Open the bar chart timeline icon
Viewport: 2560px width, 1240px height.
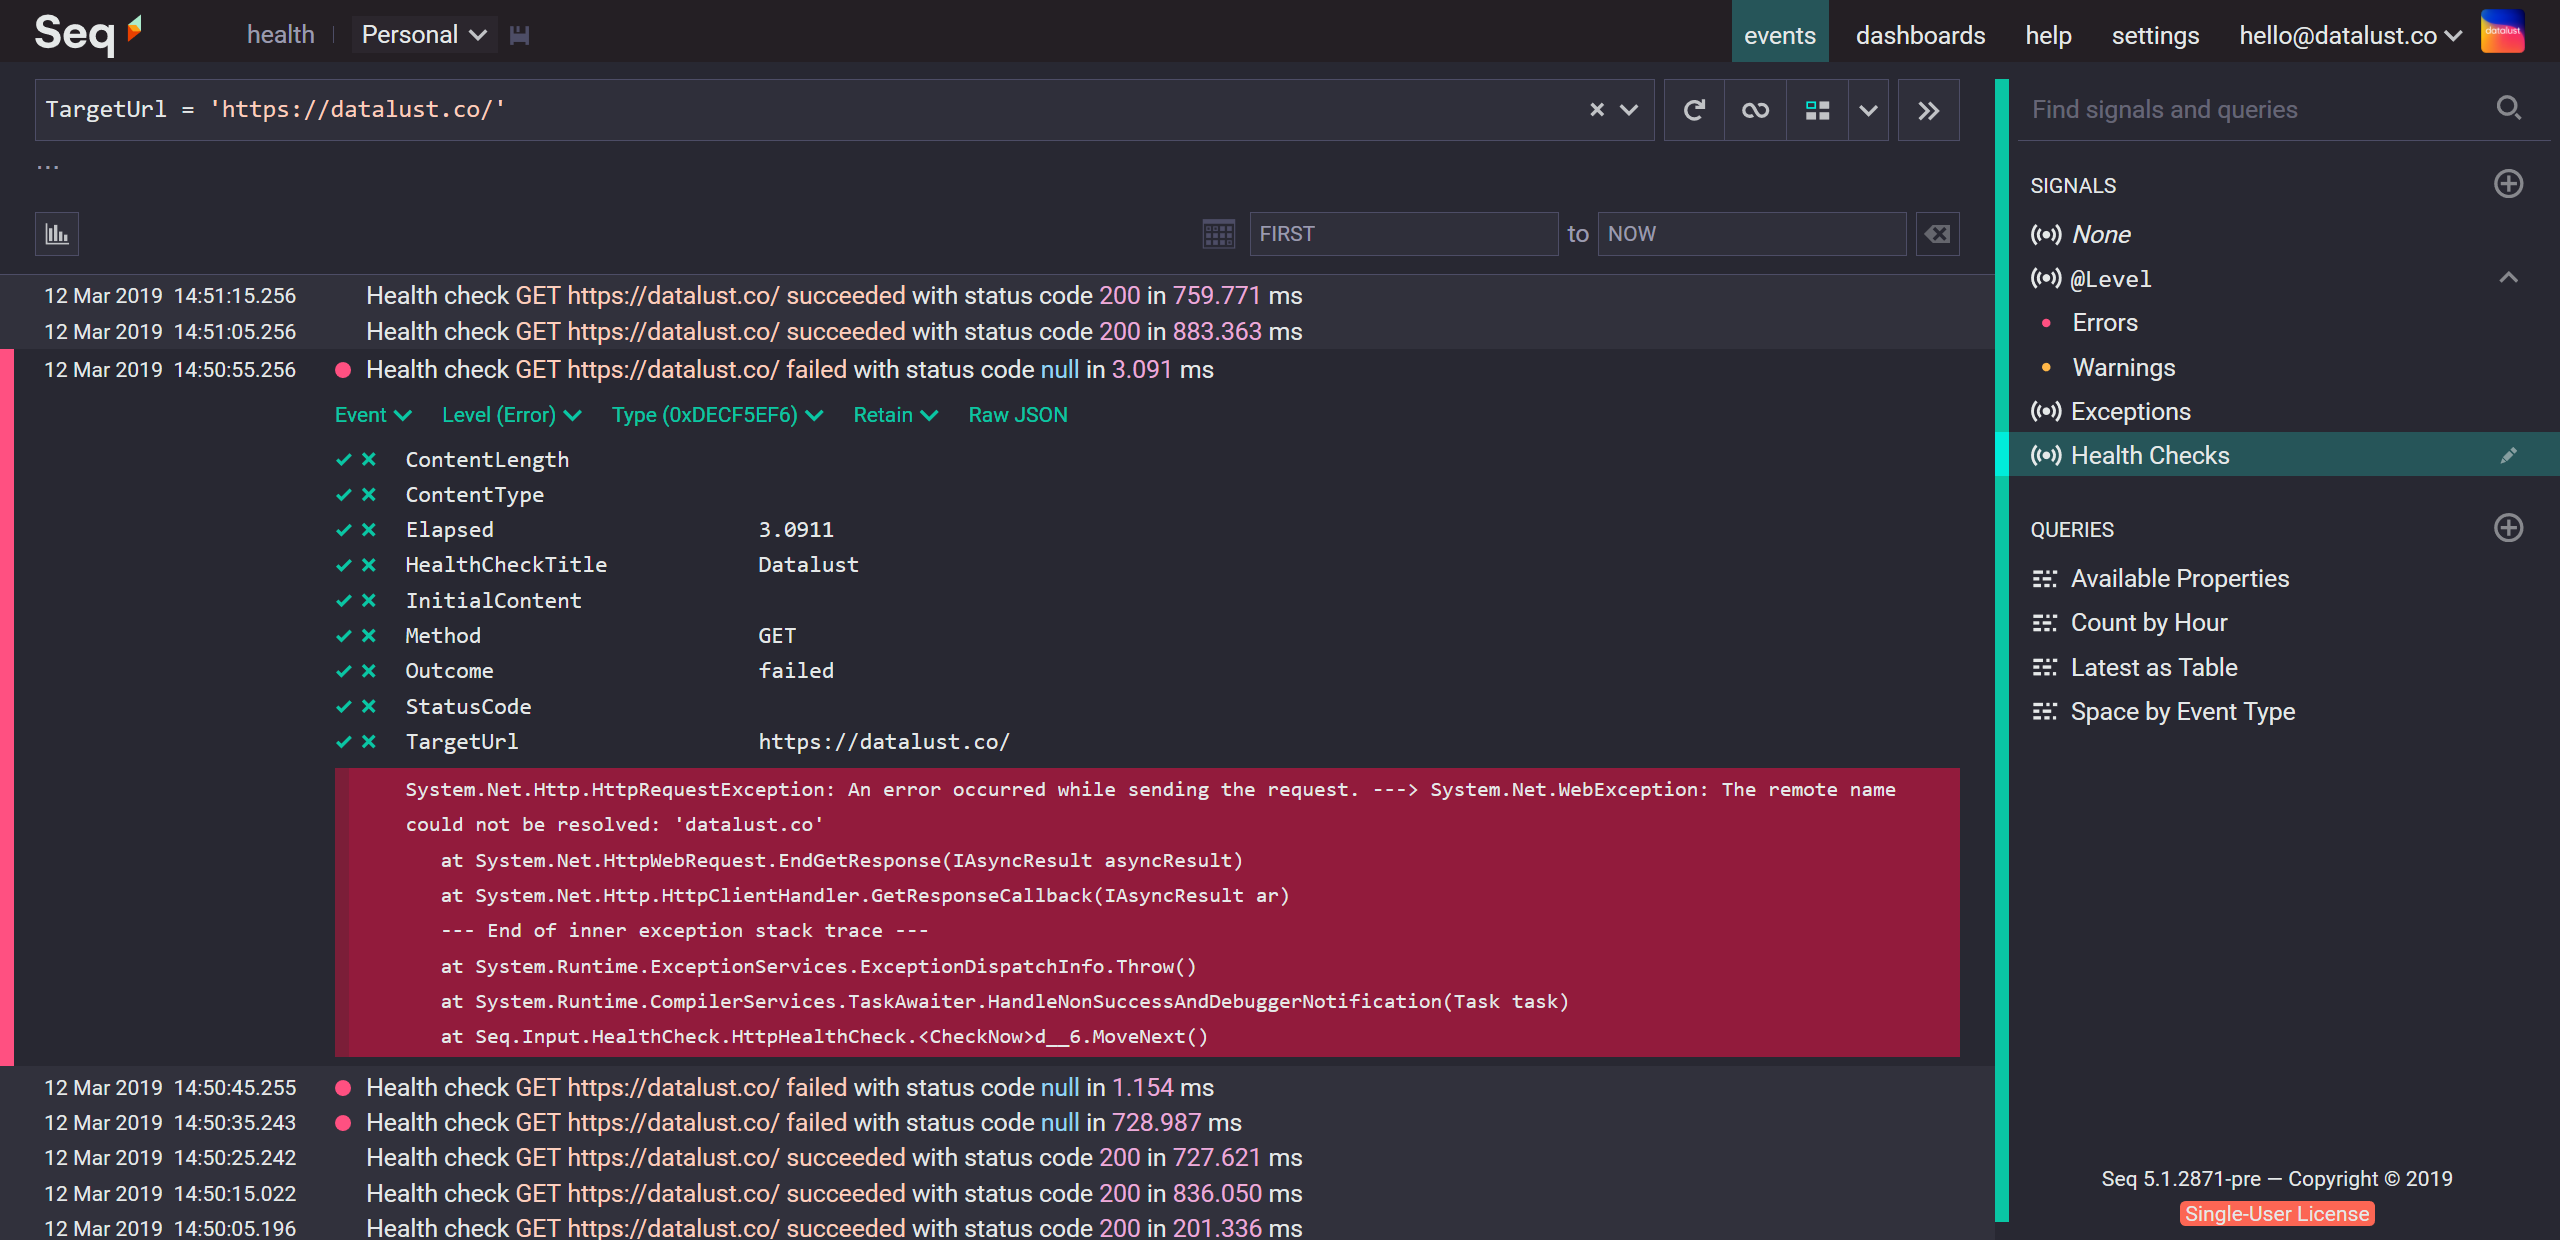(57, 234)
